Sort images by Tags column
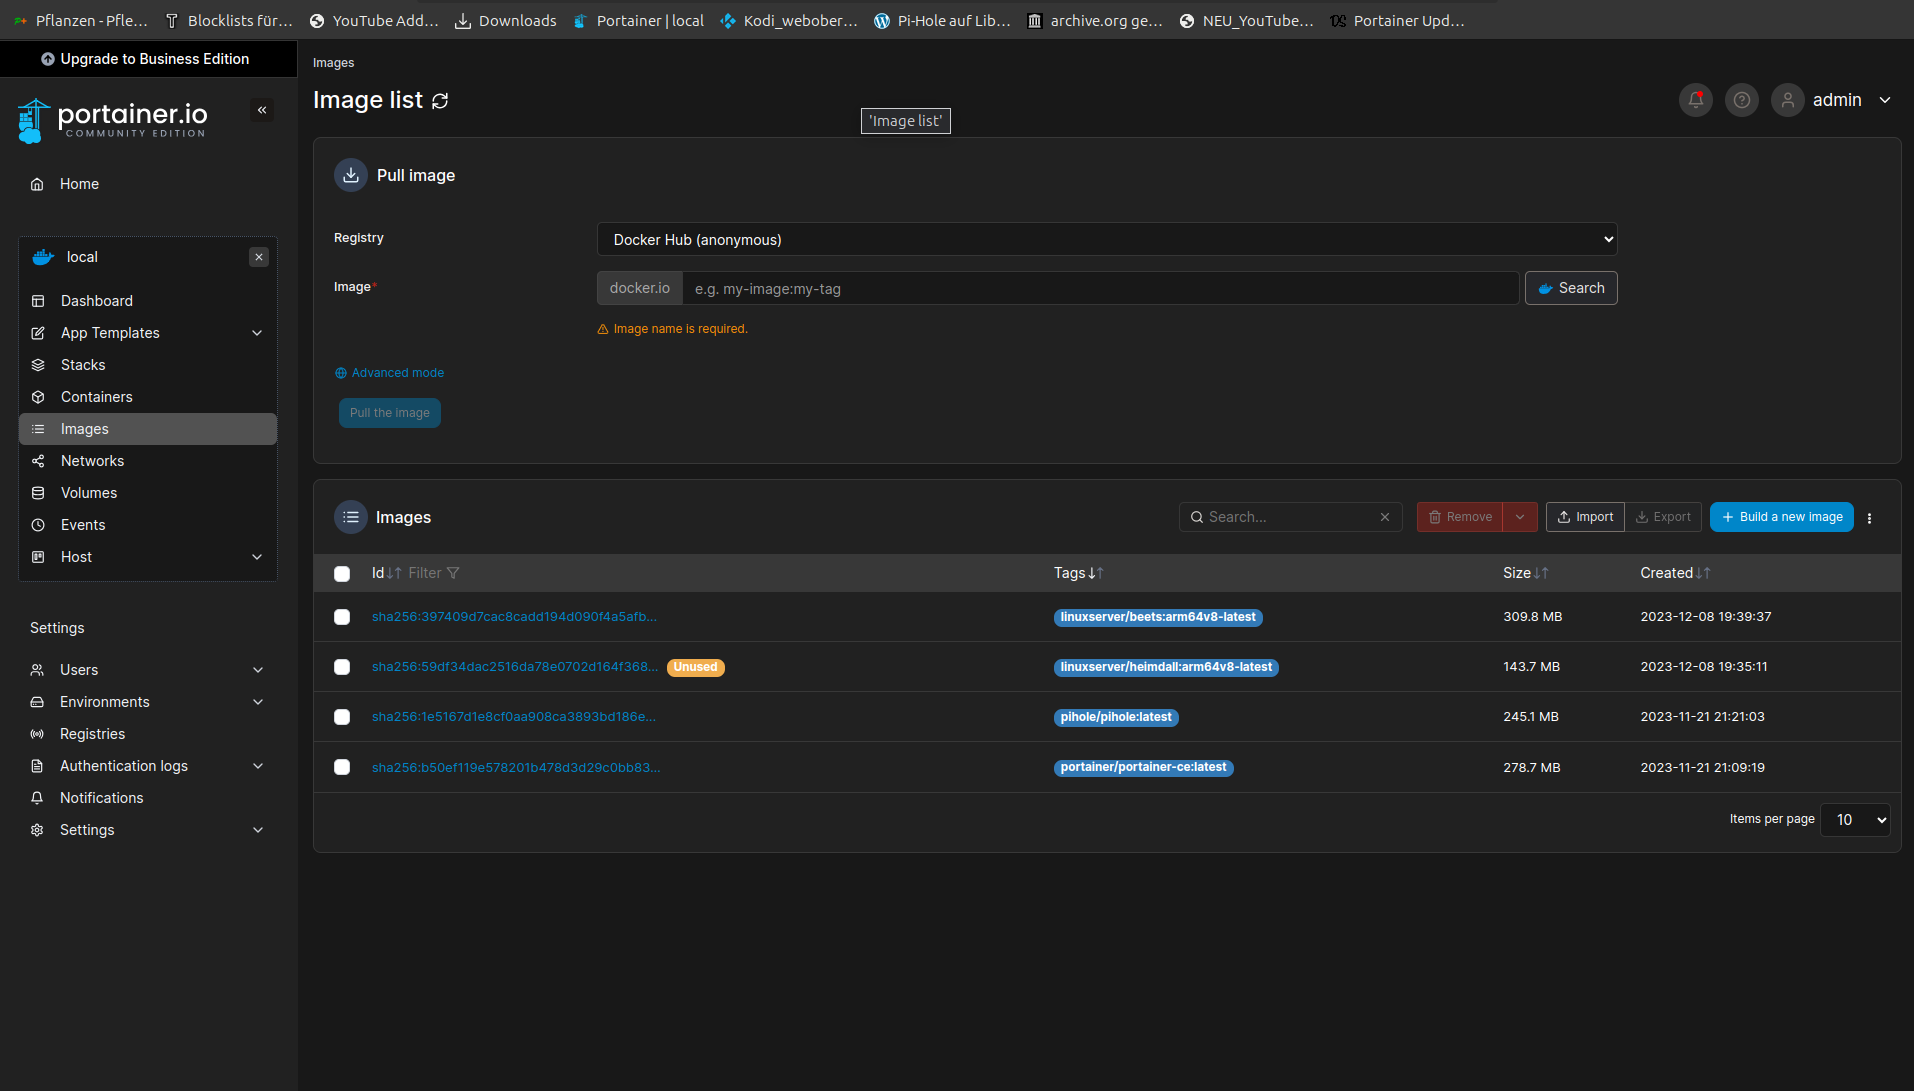This screenshot has height=1091, width=1914. click(1078, 573)
